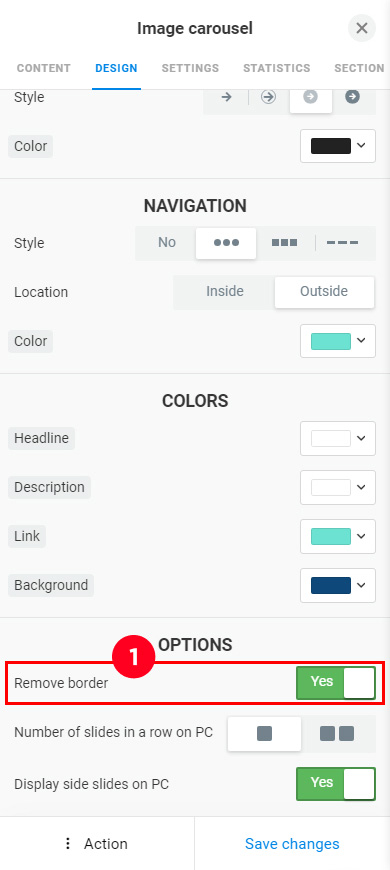
Task: Choose round dots navigation style
Action: (226, 243)
